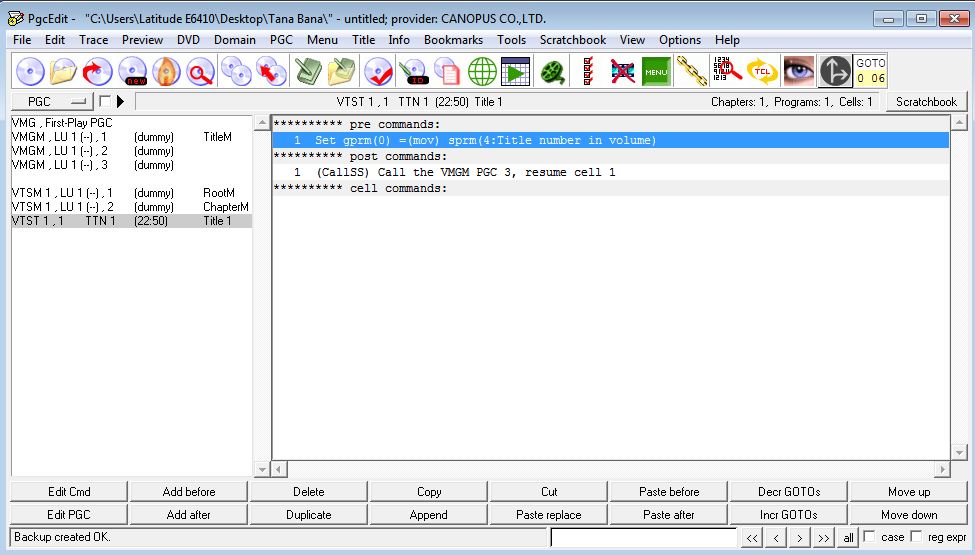Click the Scratchbook button
975x555 pixels.
click(926, 102)
